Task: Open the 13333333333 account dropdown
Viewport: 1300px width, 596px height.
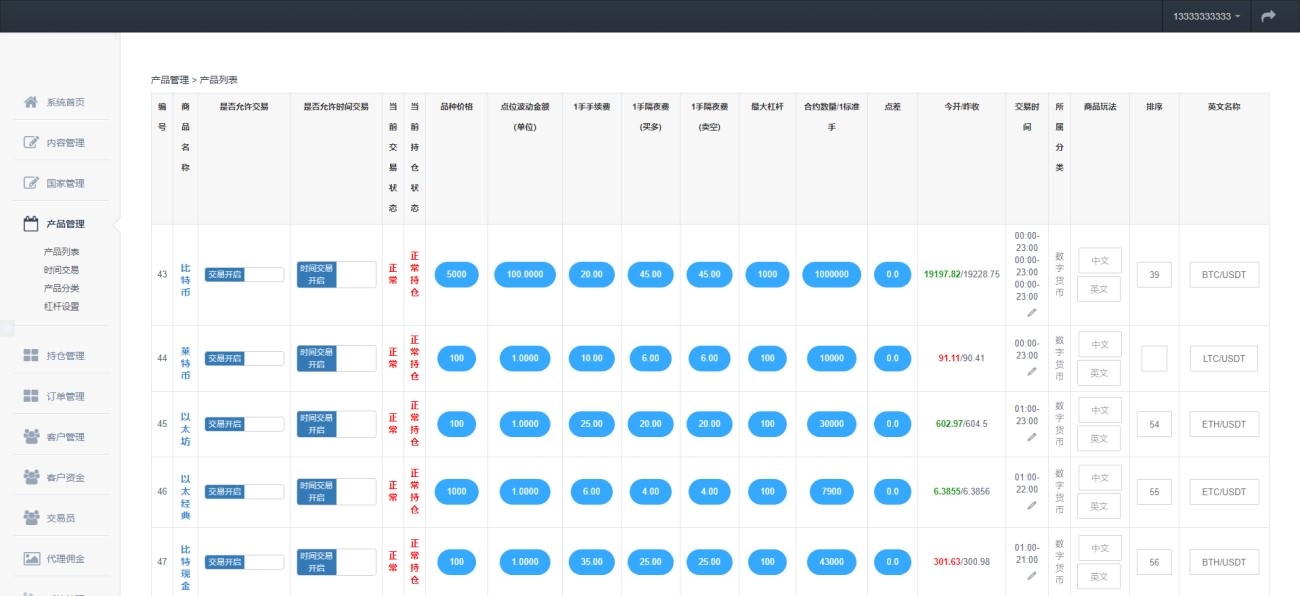Action: click(1206, 16)
